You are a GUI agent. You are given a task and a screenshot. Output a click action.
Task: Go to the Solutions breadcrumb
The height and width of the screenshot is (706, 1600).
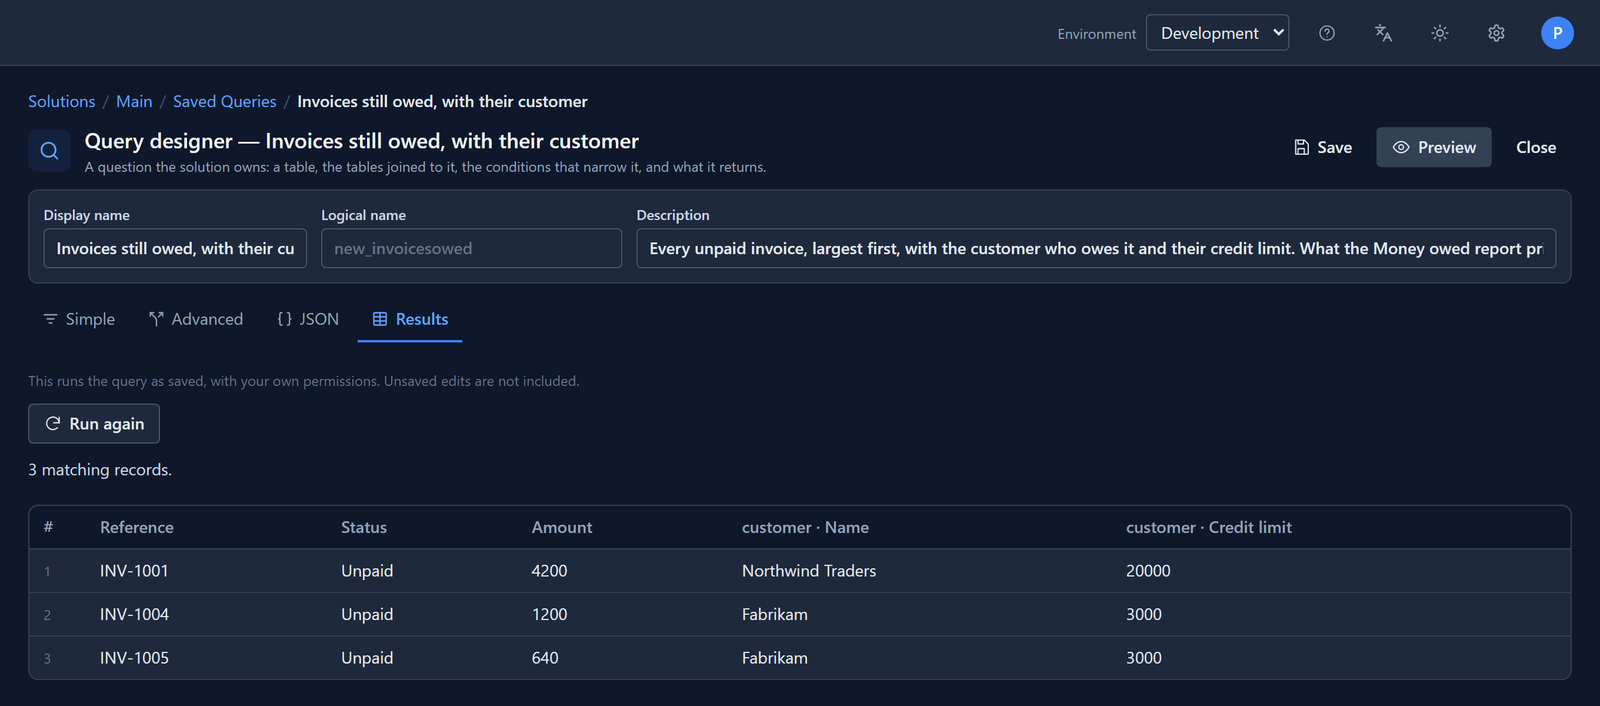pyautogui.click(x=62, y=101)
